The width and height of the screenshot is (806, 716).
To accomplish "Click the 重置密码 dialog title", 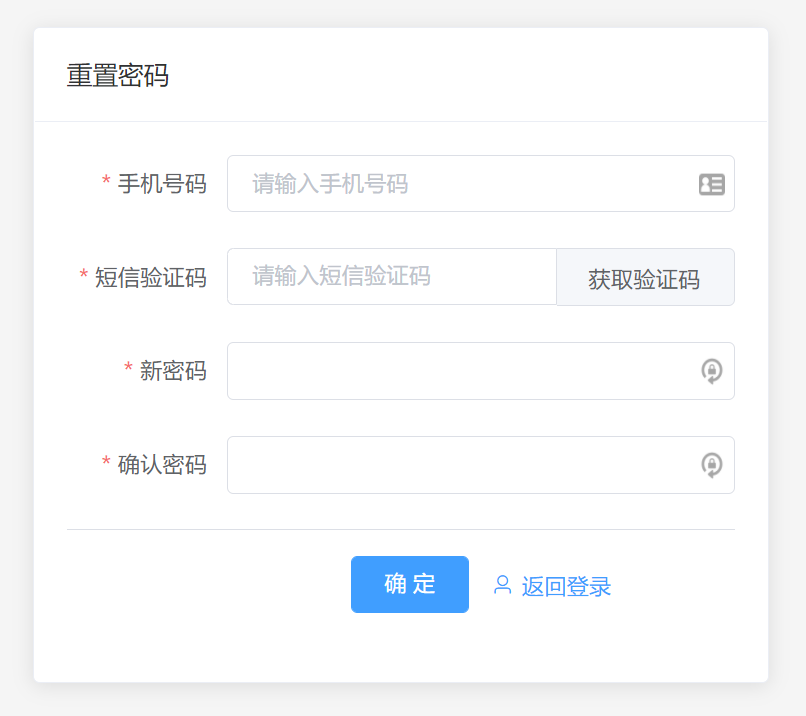I will [118, 76].
